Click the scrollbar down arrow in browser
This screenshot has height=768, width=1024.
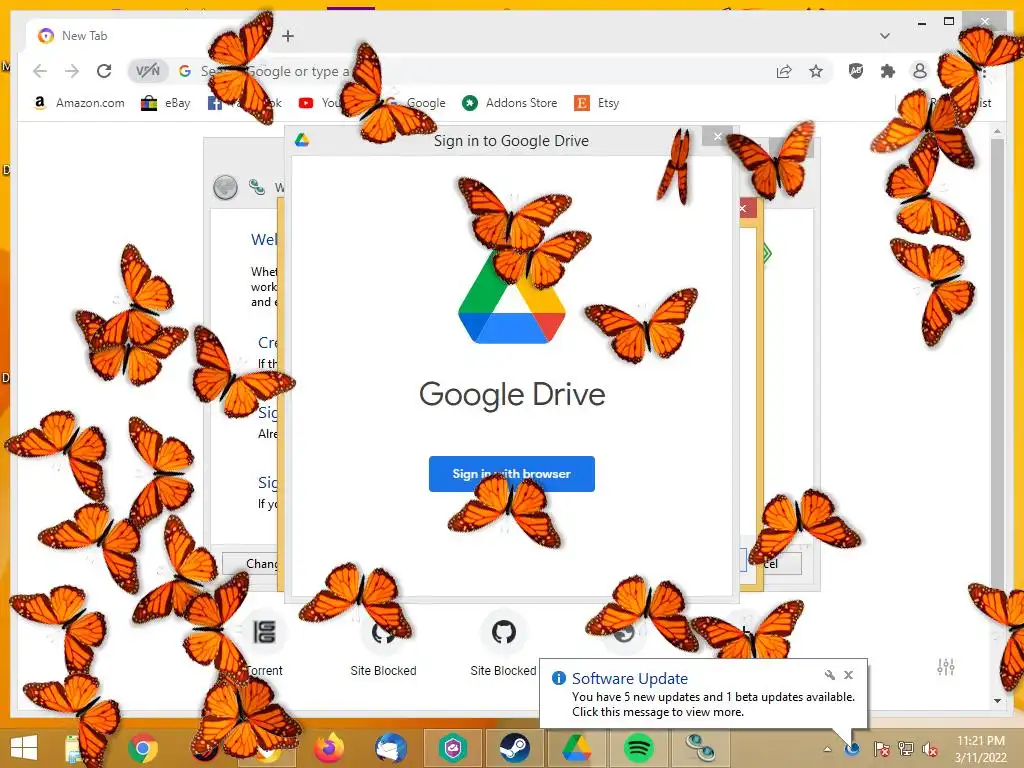[x=997, y=701]
